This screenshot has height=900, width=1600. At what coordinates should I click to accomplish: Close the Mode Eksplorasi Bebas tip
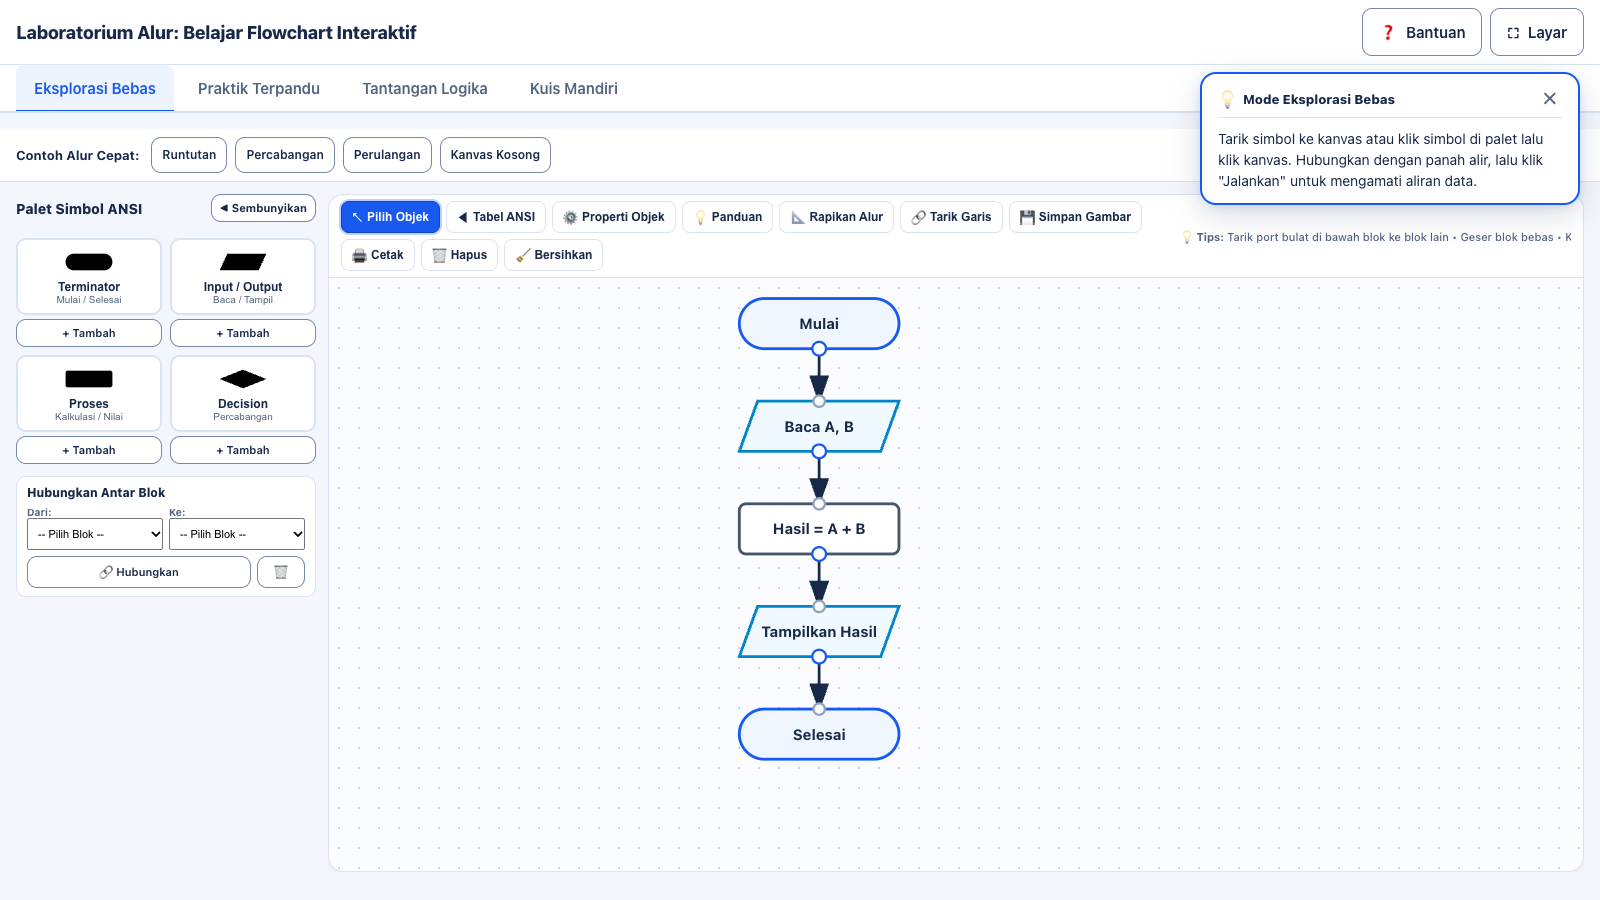coord(1550,99)
